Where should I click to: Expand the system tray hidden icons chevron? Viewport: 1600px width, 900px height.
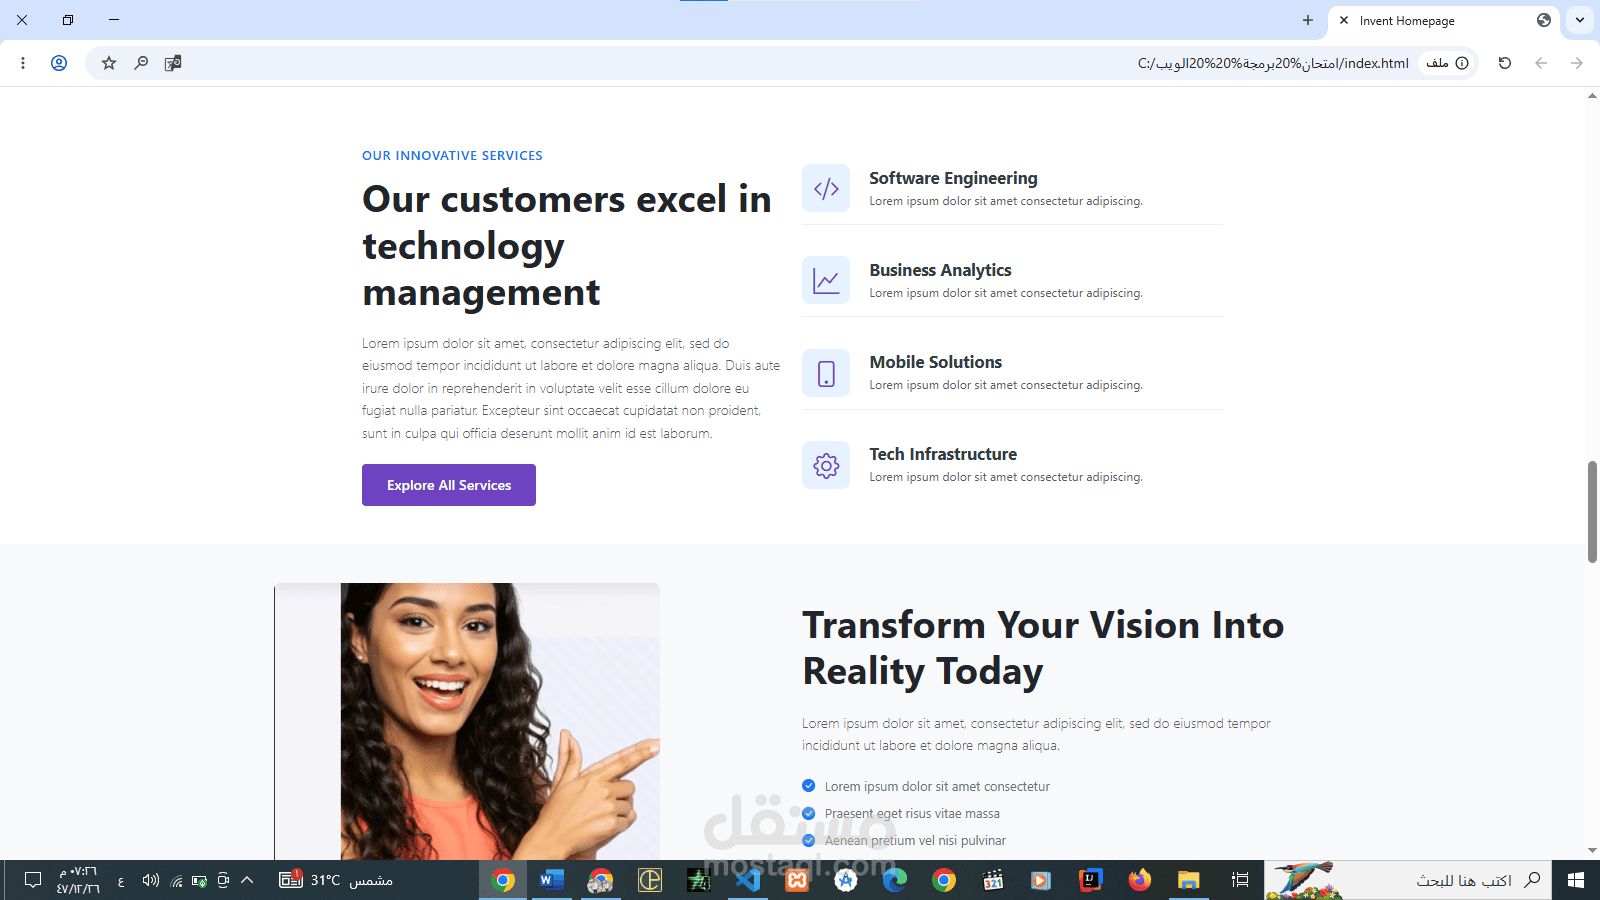tap(247, 880)
